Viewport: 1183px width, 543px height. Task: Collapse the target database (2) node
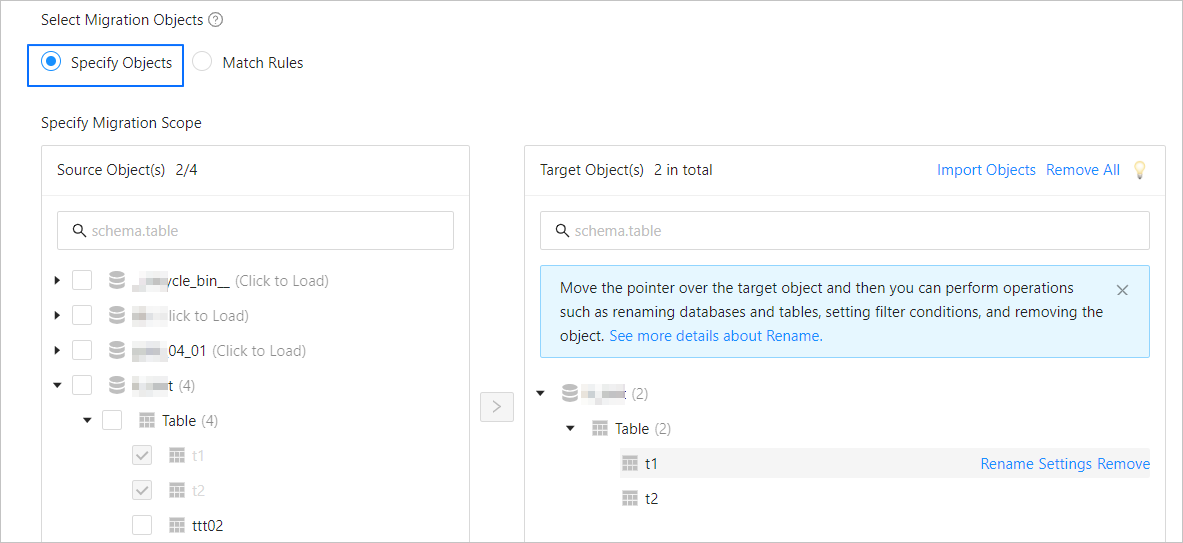(540, 394)
